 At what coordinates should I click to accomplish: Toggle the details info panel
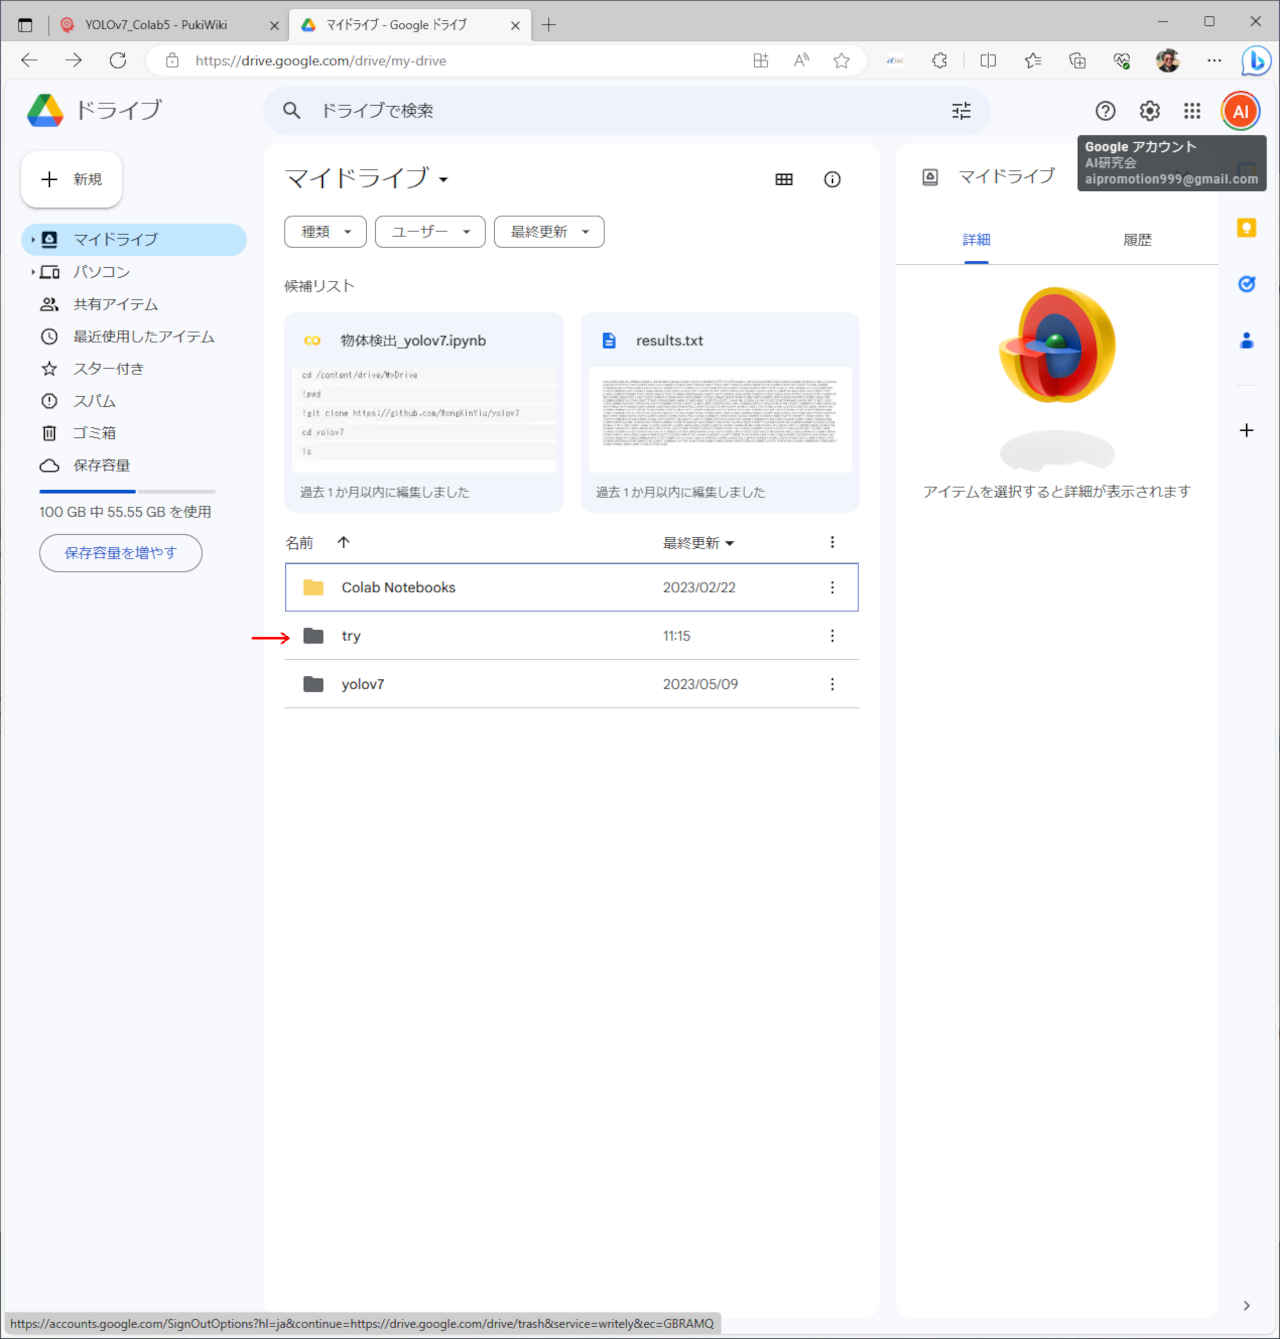832,180
